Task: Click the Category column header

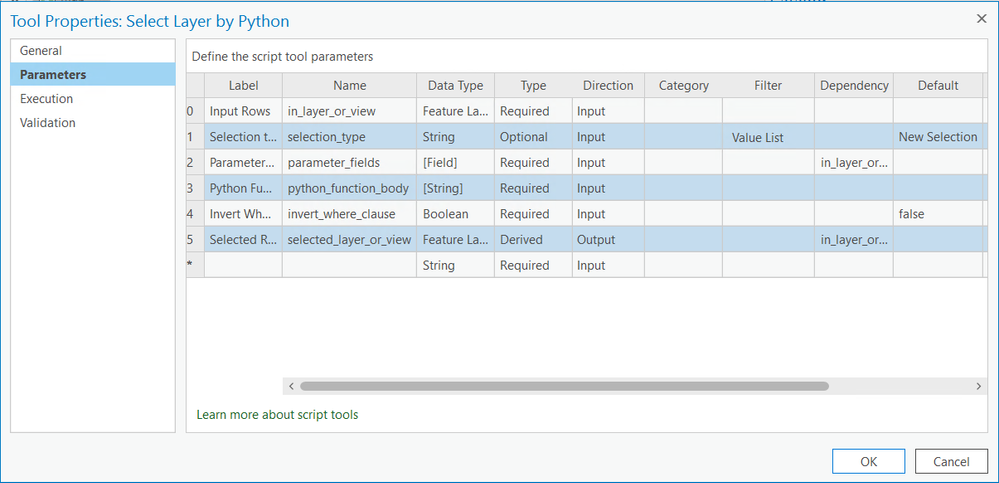Action: 684,86
